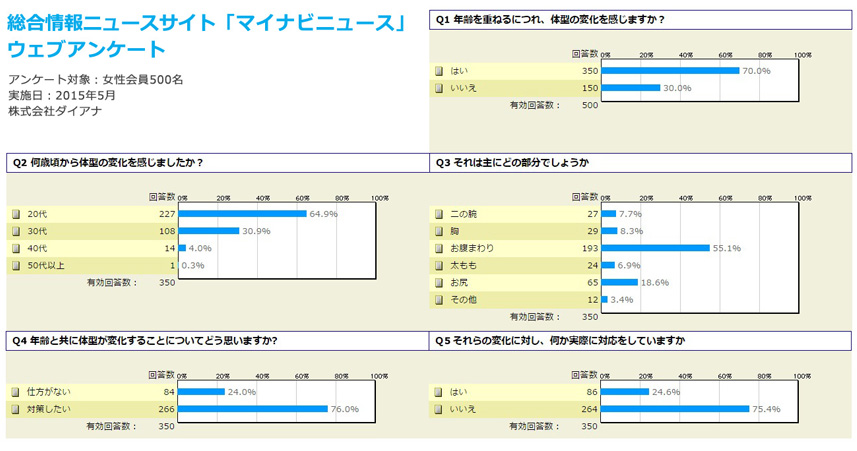
Task: Click the 実施日：2015年5月 line
Action: pos(62,96)
